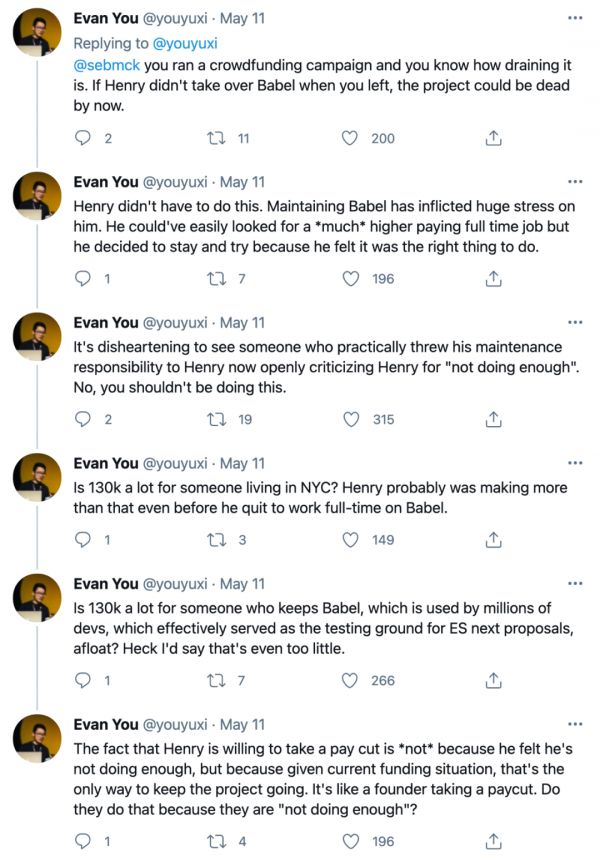Share the founder paycut tweet
This screenshot has width=600, height=861.
(x=493, y=841)
